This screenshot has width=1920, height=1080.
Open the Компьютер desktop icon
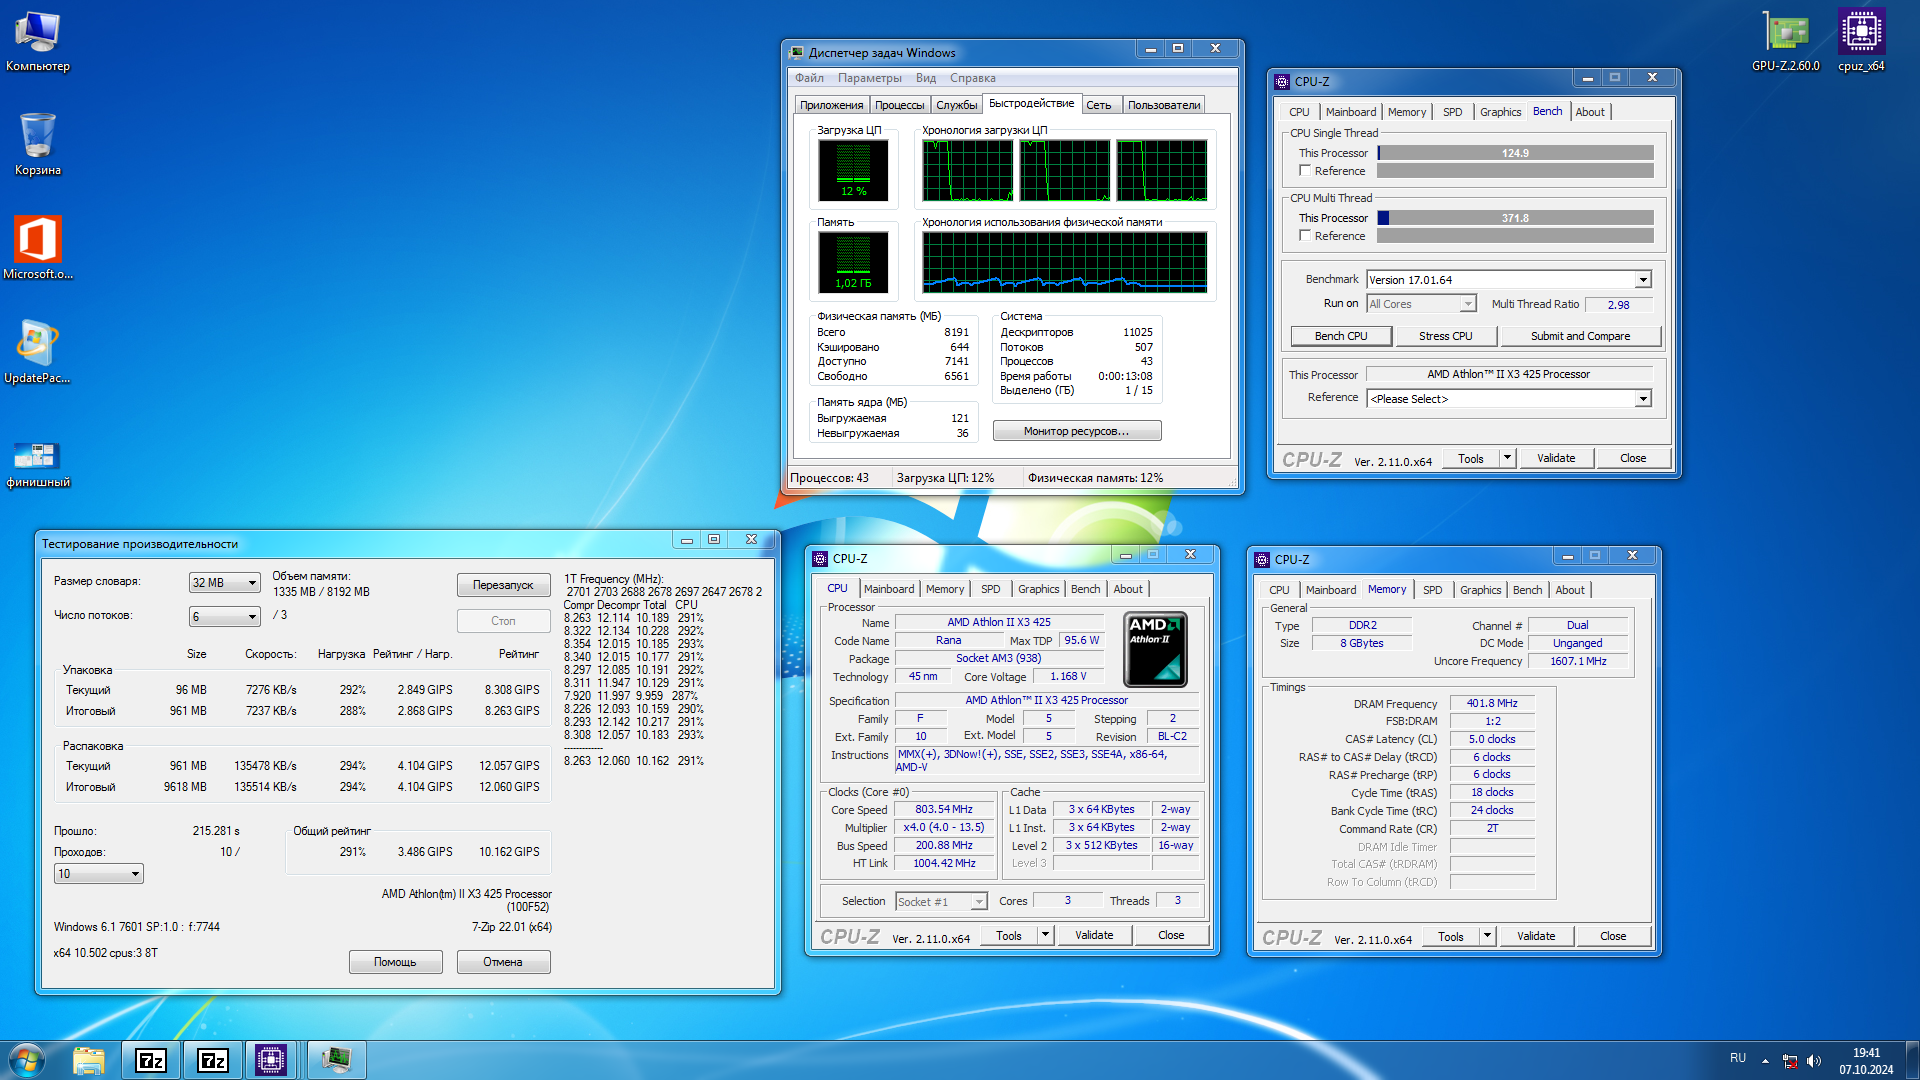point(37,42)
